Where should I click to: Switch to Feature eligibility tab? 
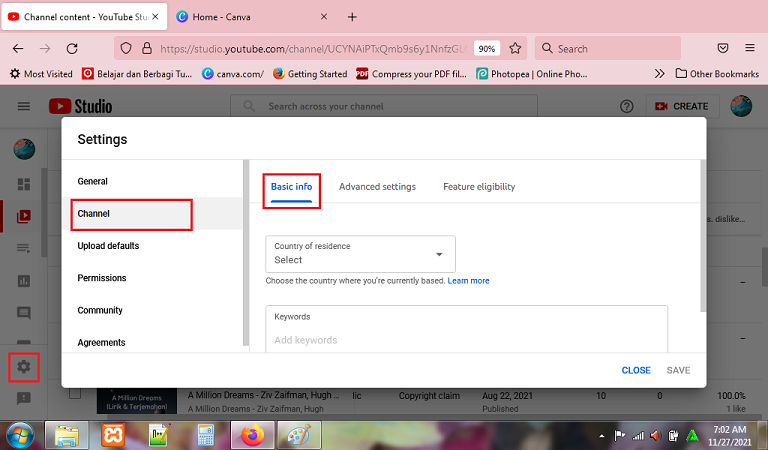tap(479, 187)
